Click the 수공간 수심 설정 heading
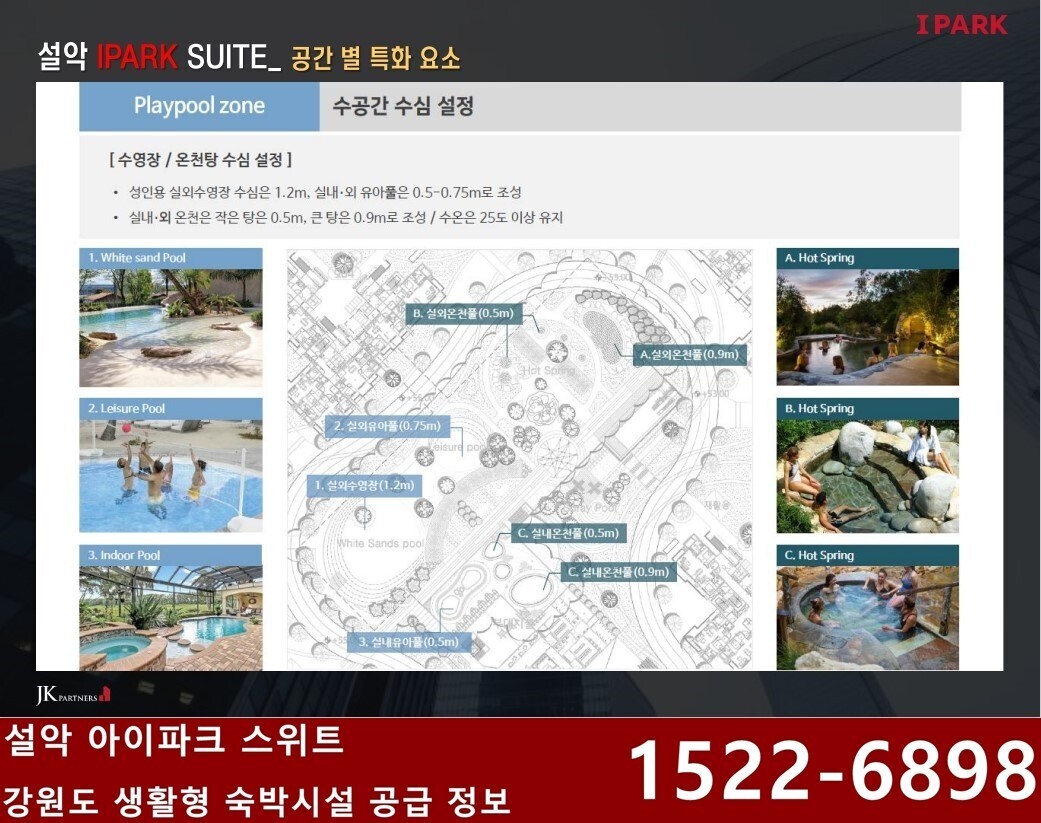Screen dimensions: 1041x823 tap(403, 106)
